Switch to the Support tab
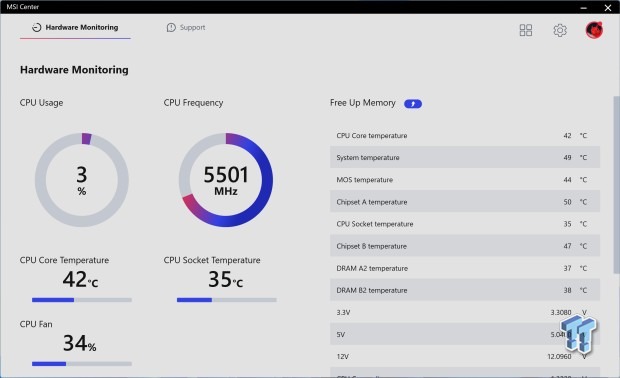This screenshot has width=620, height=378. (186, 27)
